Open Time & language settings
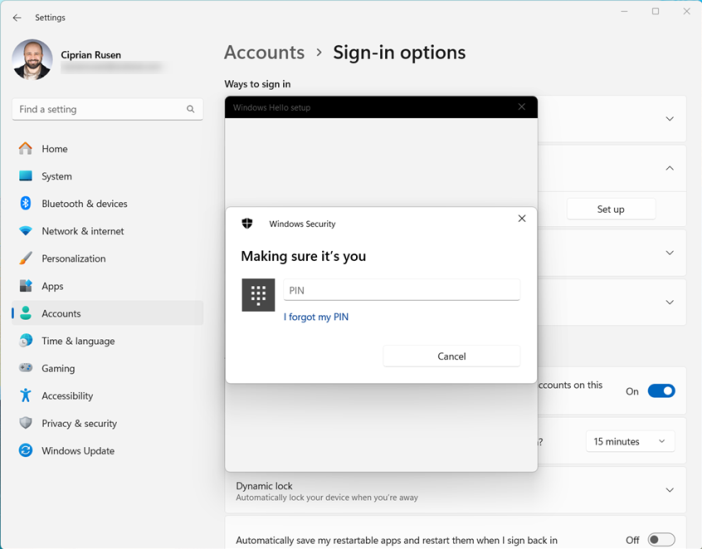702x549 pixels. [78, 341]
